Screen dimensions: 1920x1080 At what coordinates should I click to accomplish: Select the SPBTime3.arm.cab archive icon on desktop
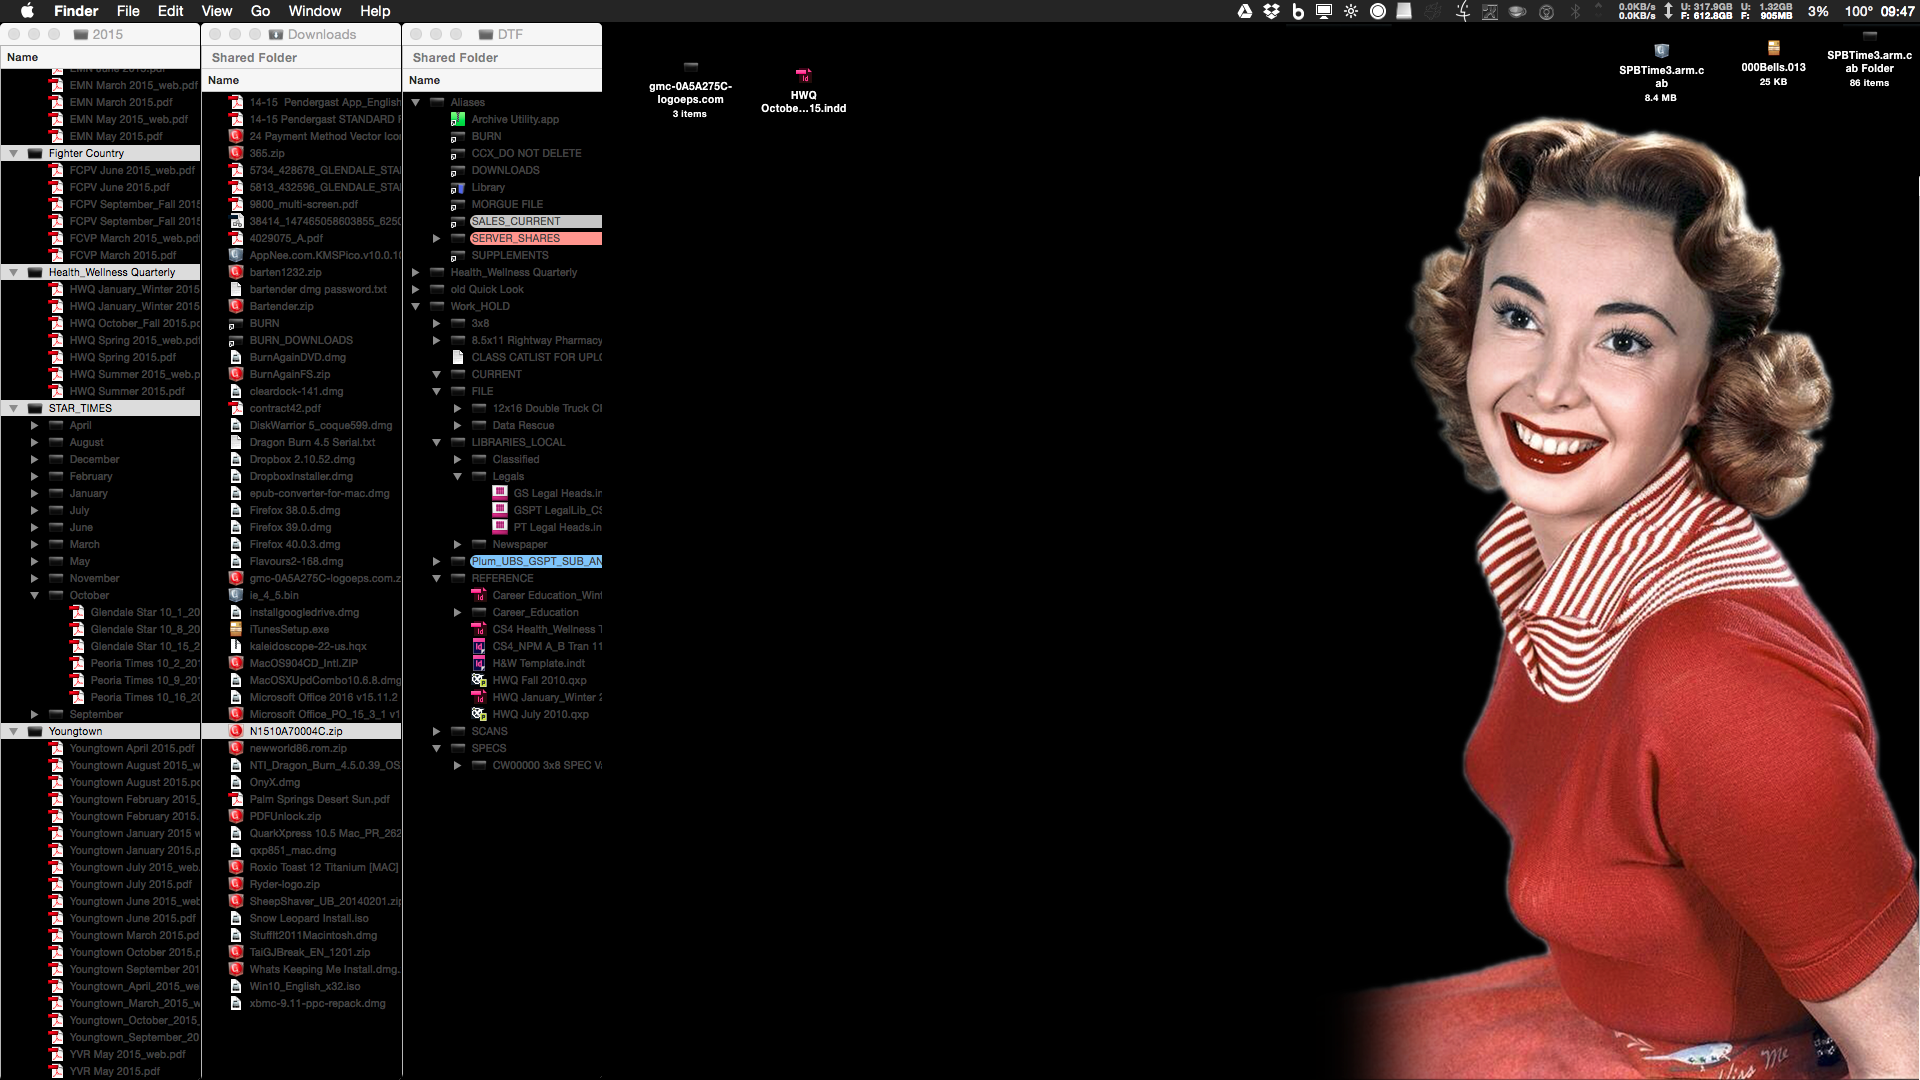[x=1663, y=50]
